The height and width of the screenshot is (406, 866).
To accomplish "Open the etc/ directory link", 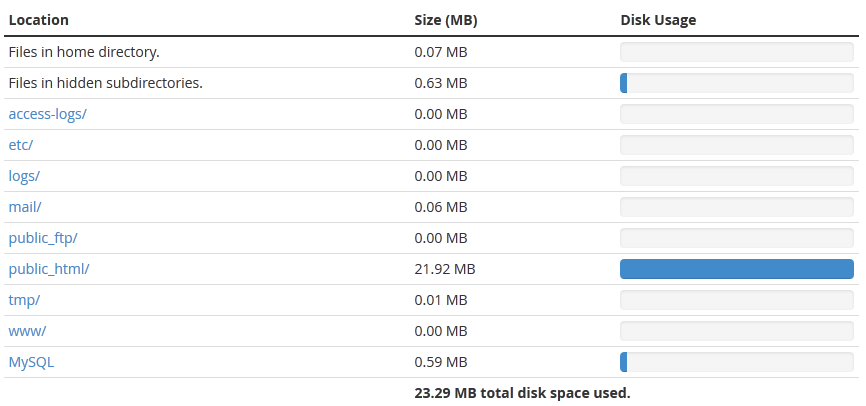I will click(x=21, y=145).
